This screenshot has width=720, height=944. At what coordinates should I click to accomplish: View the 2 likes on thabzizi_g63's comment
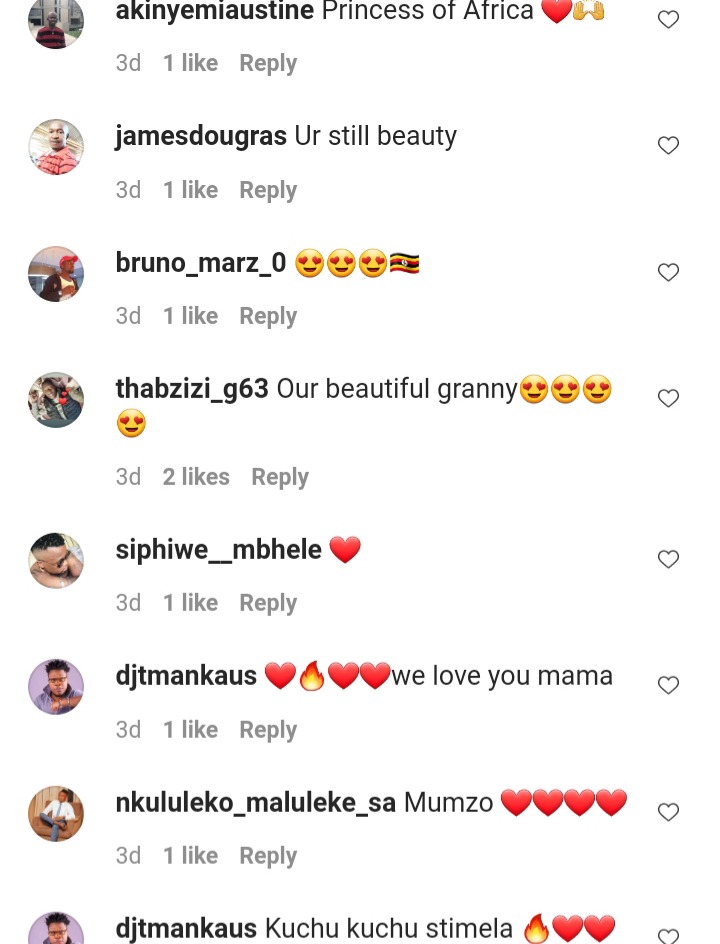click(x=196, y=477)
